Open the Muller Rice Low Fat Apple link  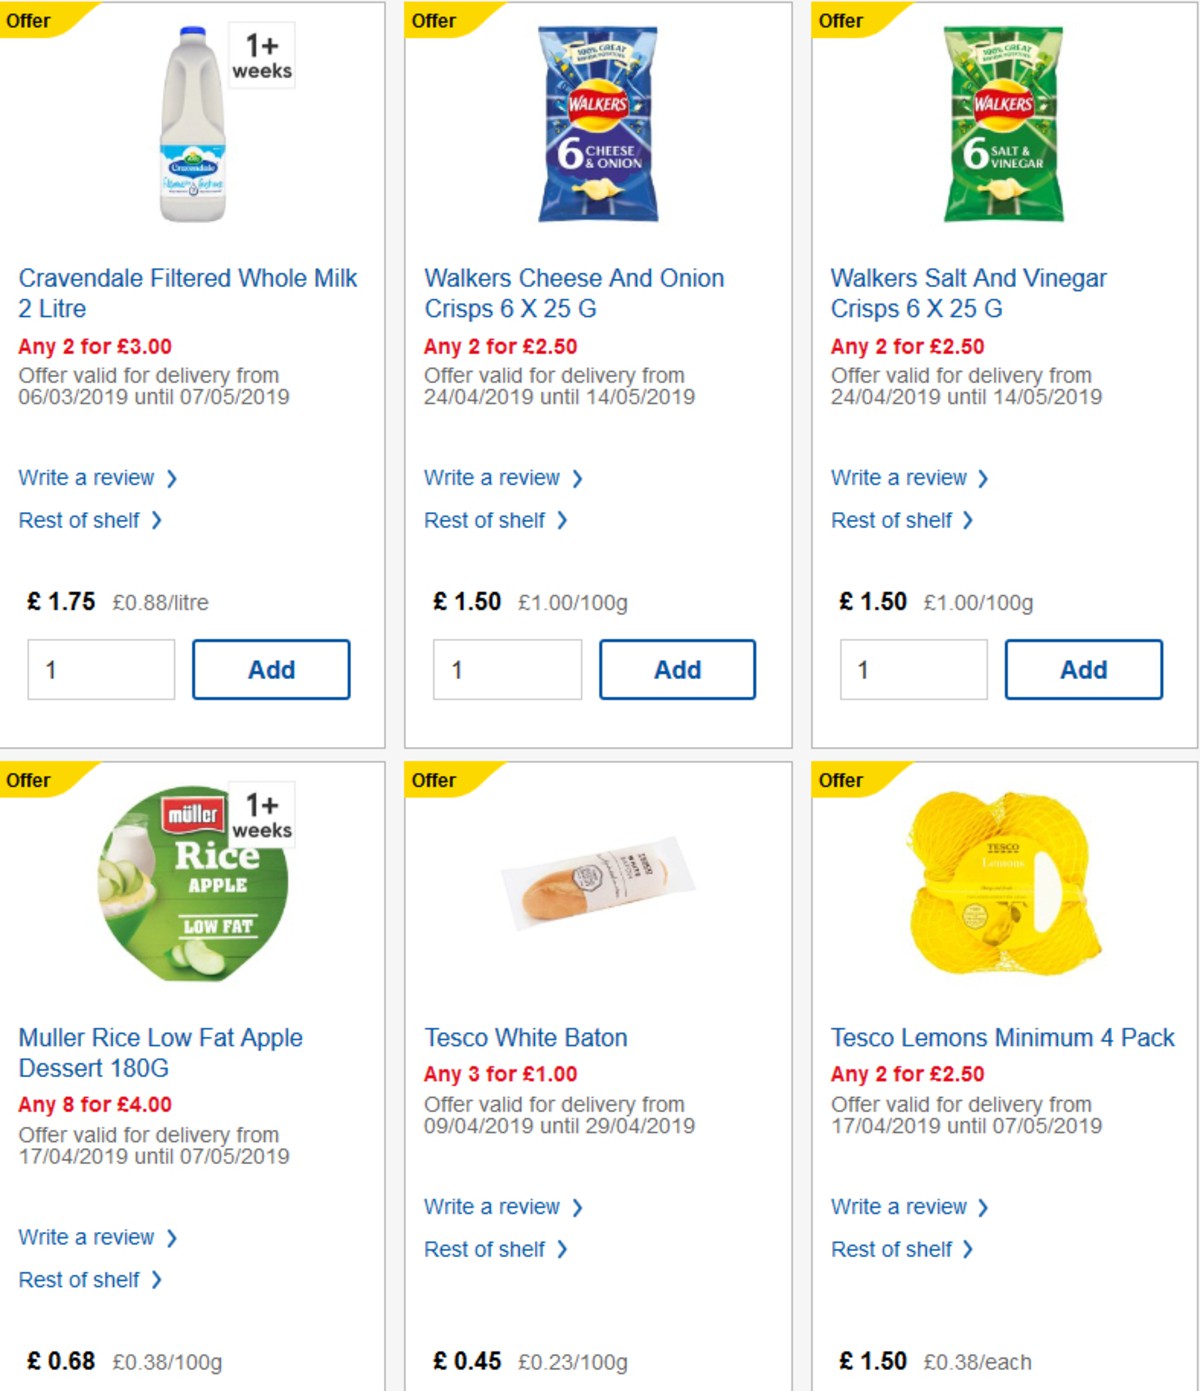[x=160, y=1052]
